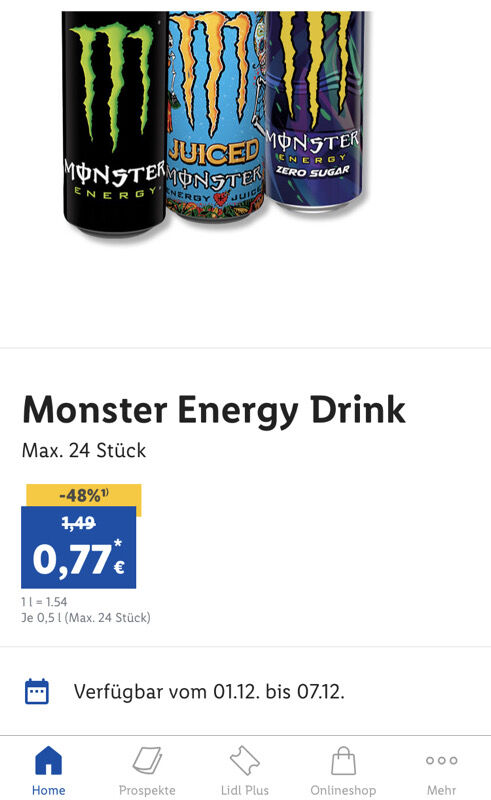Open the Mehr three-dots icon

(441, 760)
